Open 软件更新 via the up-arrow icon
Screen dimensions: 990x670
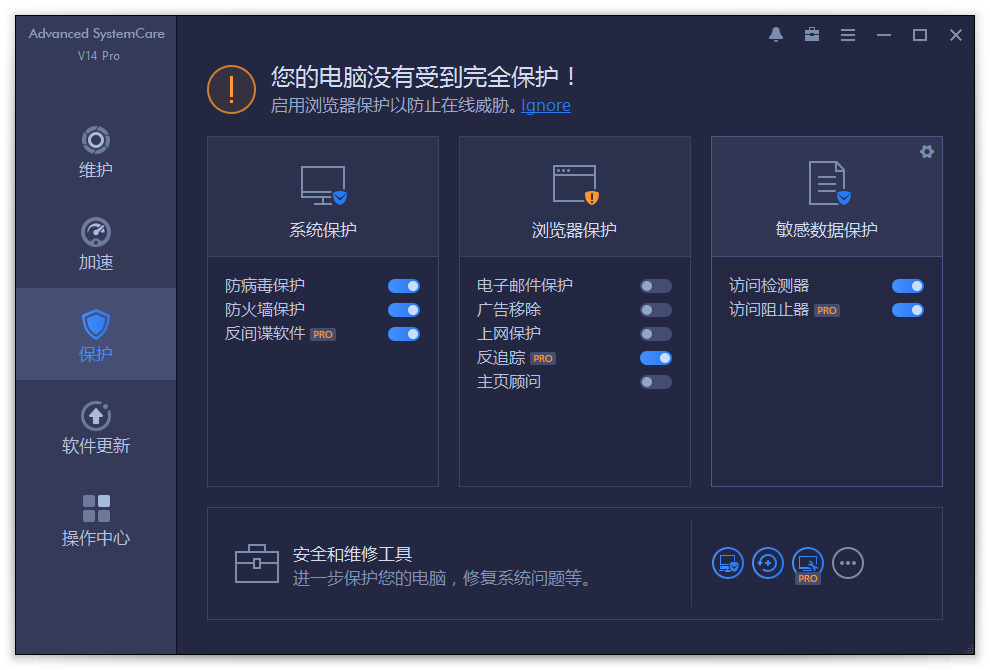tap(95, 415)
